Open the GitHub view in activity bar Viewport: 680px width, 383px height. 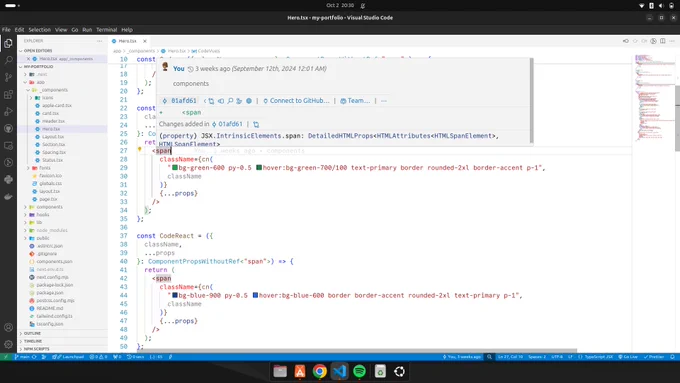tap(8, 128)
